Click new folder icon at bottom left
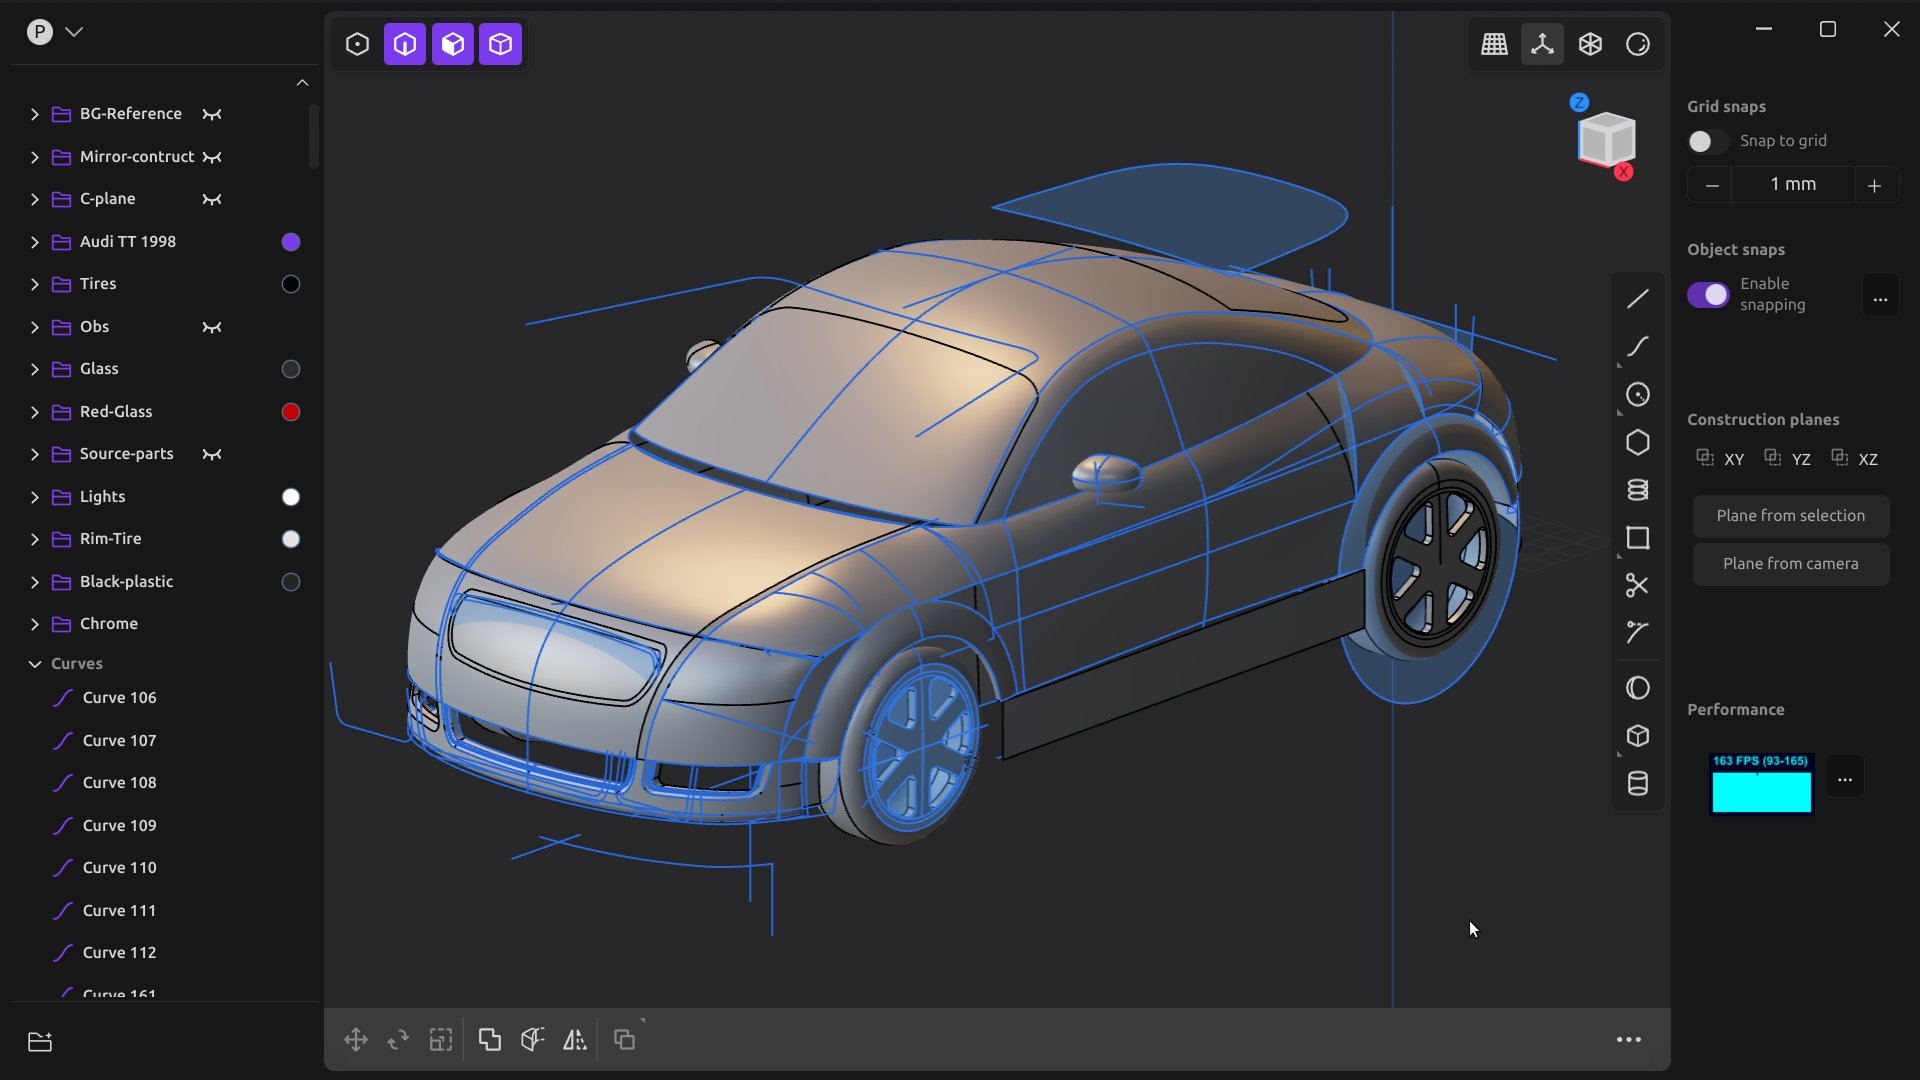The image size is (1920, 1080). (x=40, y=1042)
